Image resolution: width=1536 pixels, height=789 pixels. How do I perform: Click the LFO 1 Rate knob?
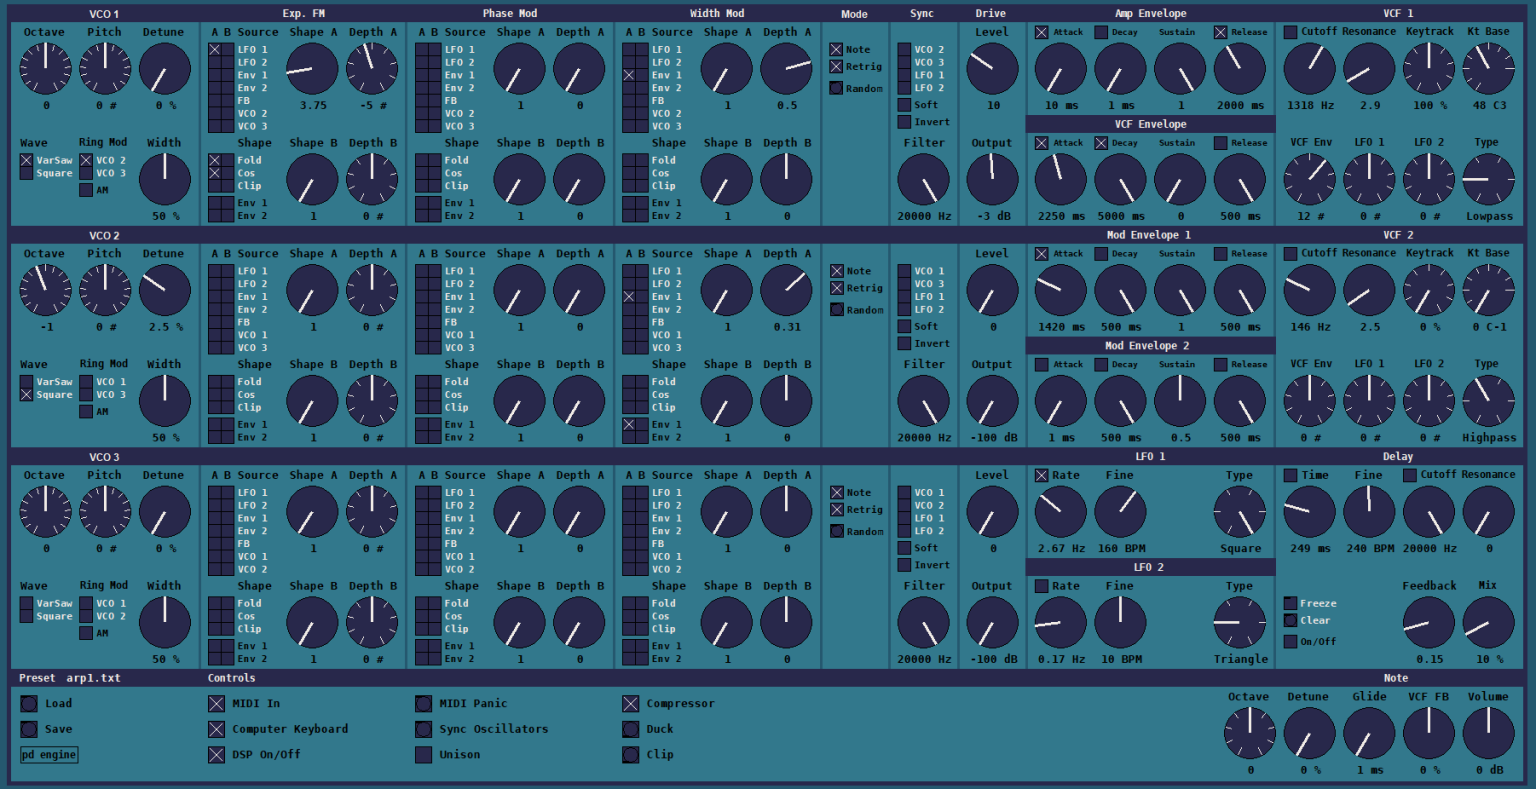click(x=1060, y=512)
